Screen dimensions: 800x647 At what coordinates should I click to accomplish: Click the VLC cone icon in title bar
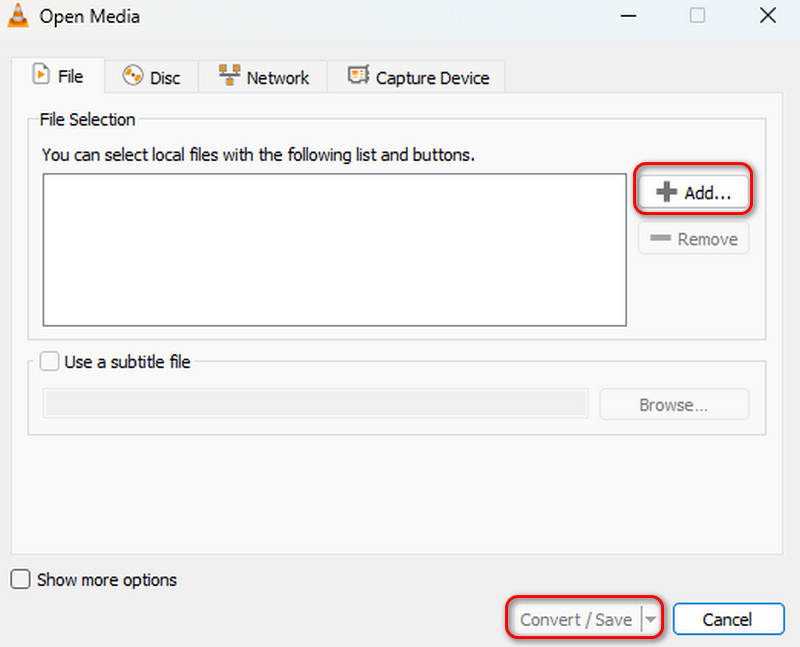[x=17, y=16]
